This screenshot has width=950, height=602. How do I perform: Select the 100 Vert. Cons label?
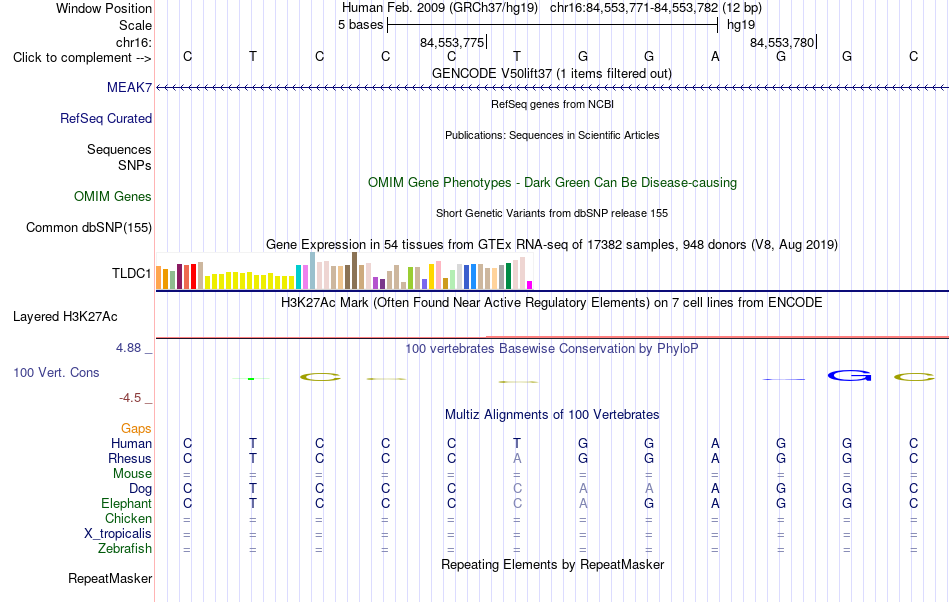click(56, 373)
